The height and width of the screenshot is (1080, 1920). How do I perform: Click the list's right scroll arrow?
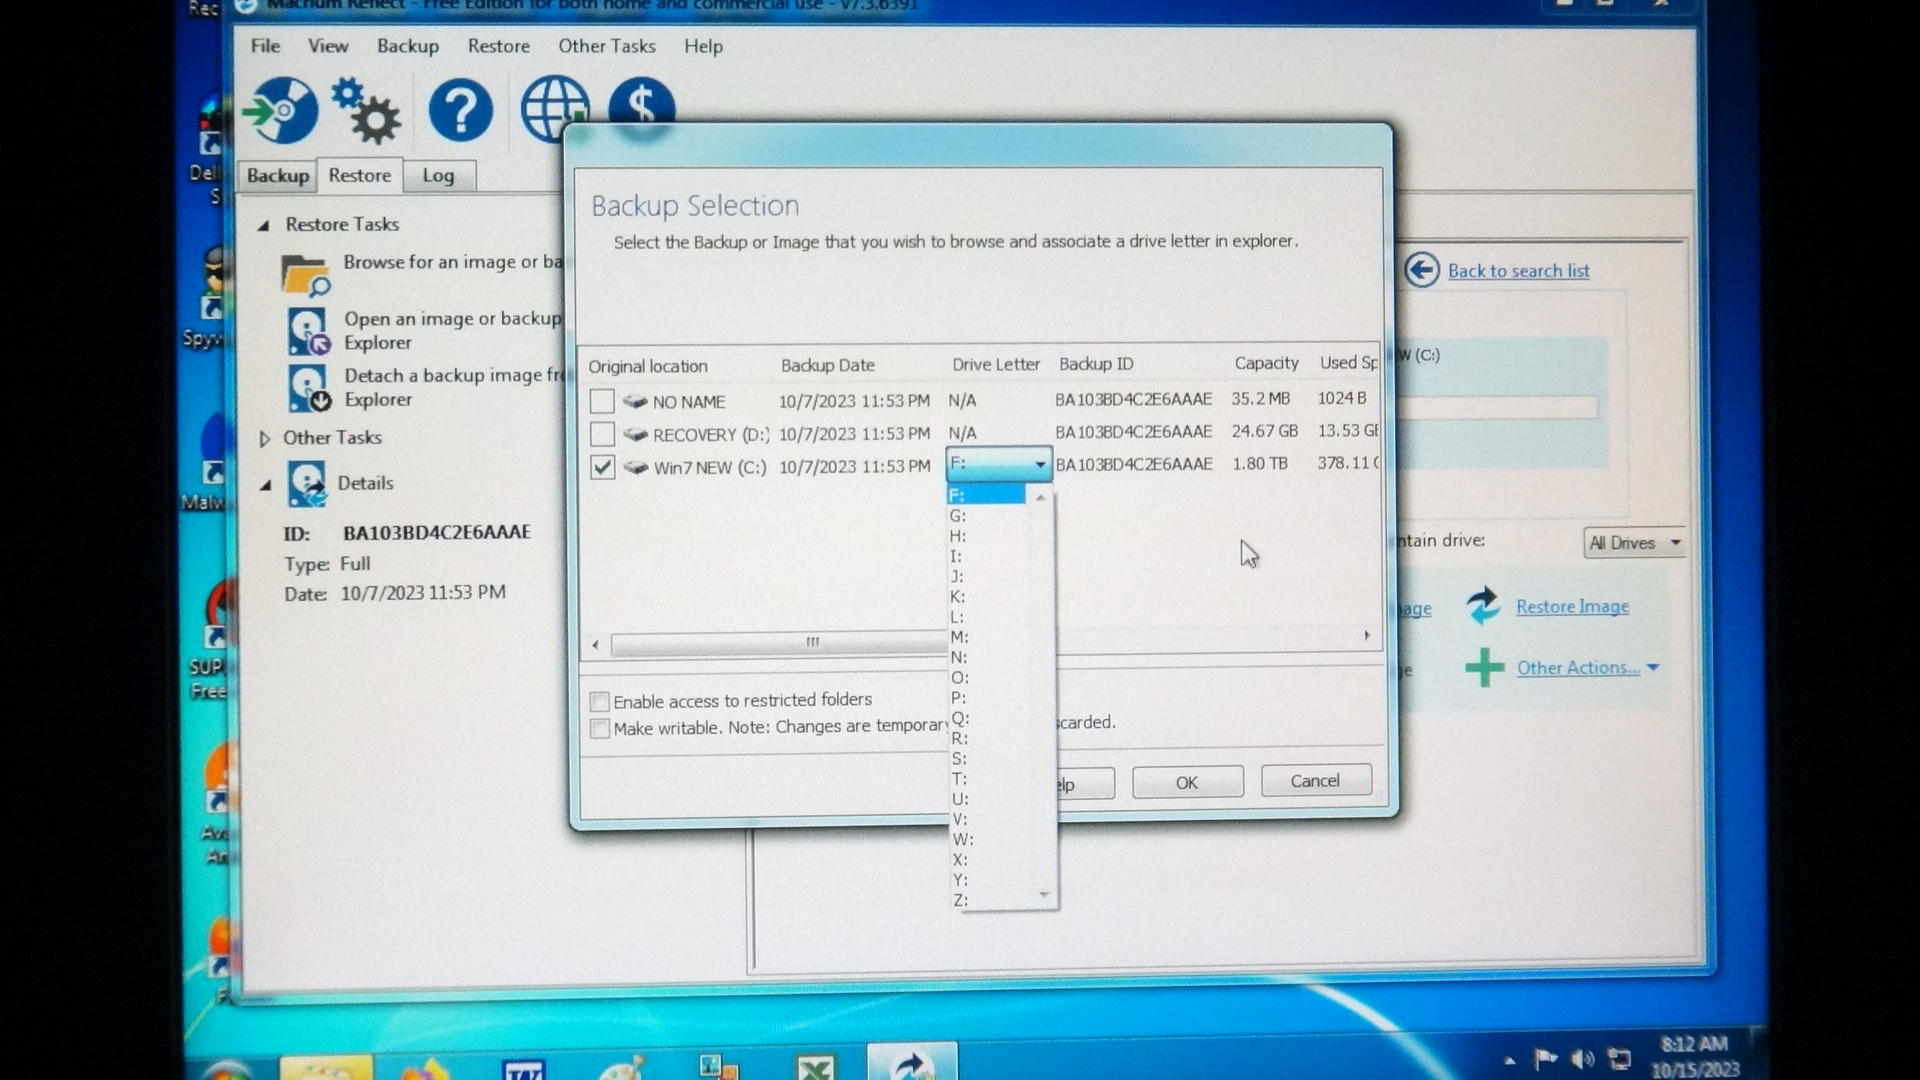coord(1367,636)
